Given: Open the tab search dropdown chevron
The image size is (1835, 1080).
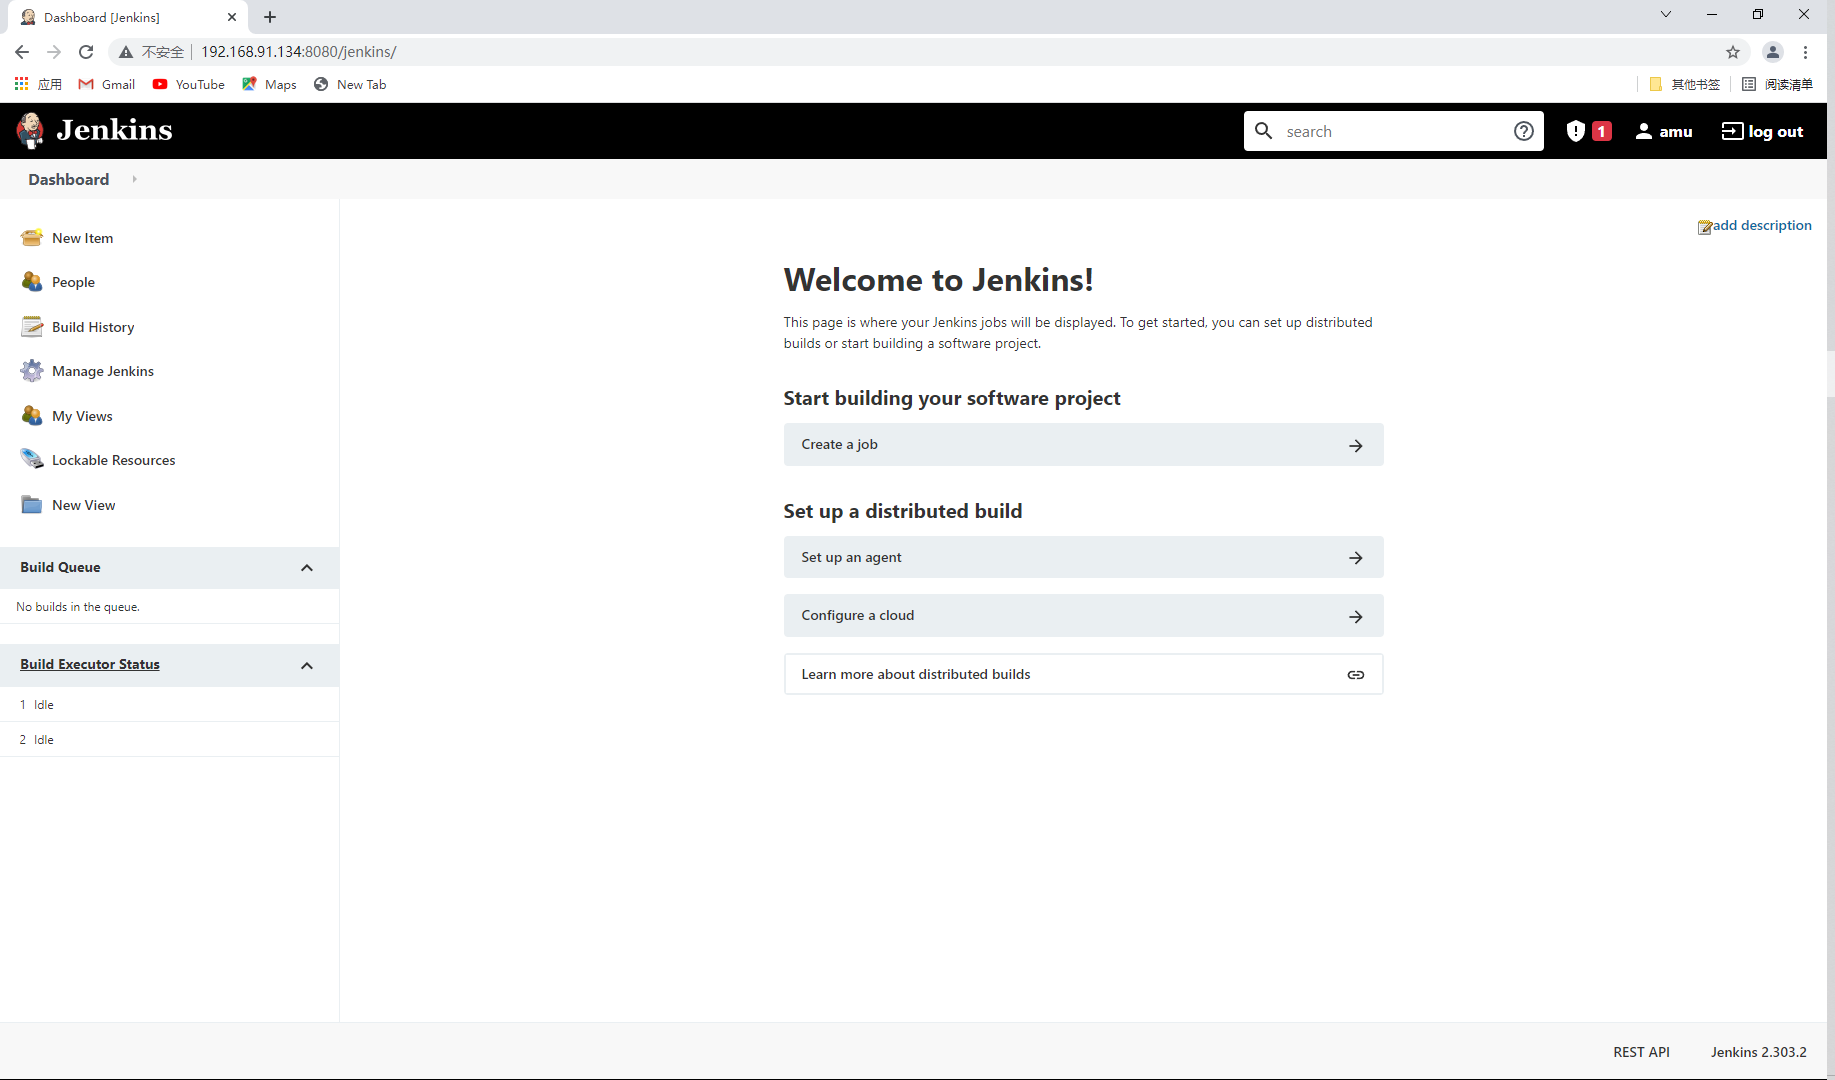Looking at the screenshot, I should click(1666, 14).
